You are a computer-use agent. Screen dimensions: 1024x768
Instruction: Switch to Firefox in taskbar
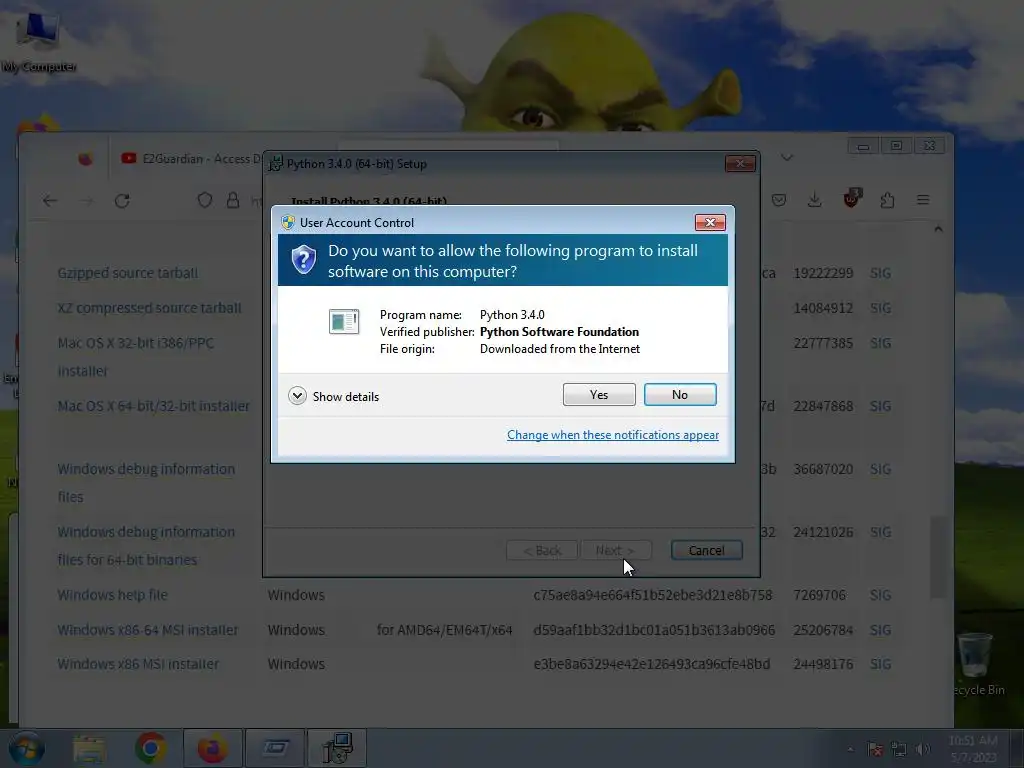pyautogui.click(x=212, y=748)
